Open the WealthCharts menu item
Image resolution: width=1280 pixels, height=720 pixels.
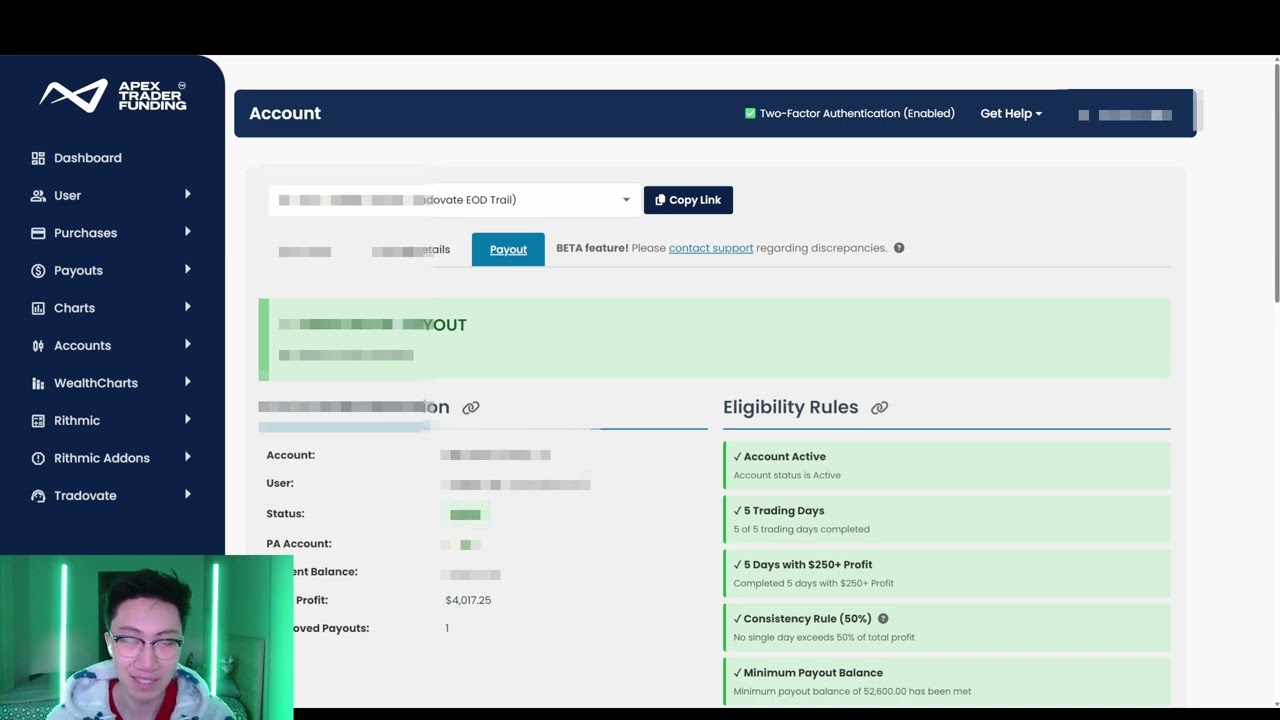click(x=96, y=383)
